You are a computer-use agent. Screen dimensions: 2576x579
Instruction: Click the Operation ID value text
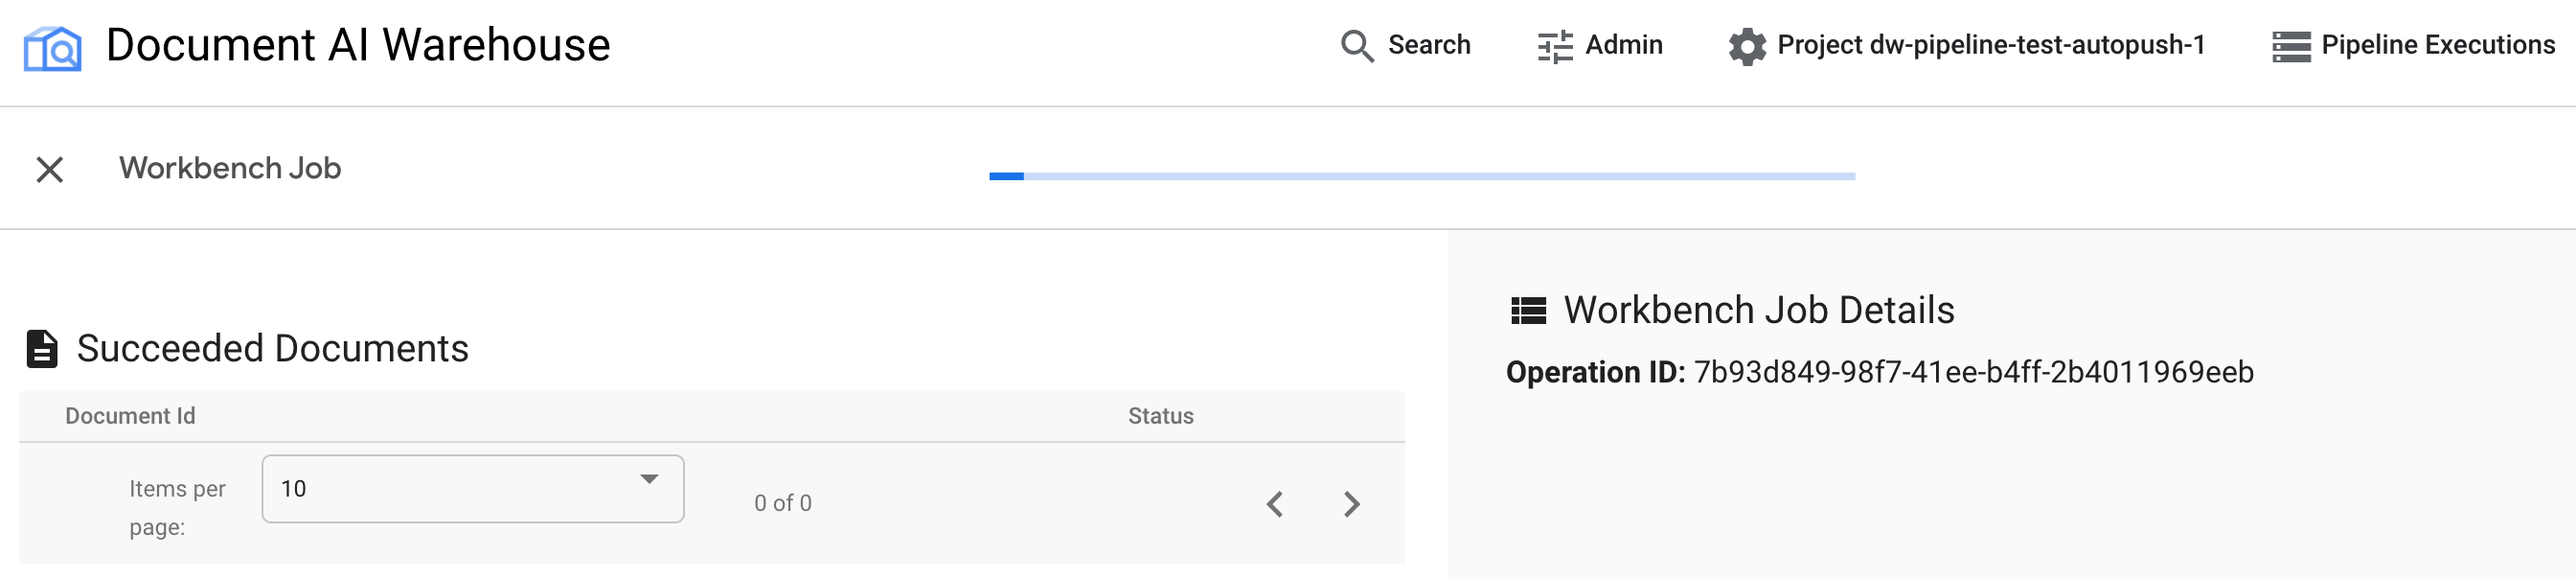pyautogui.click(x=1972, y=372)
